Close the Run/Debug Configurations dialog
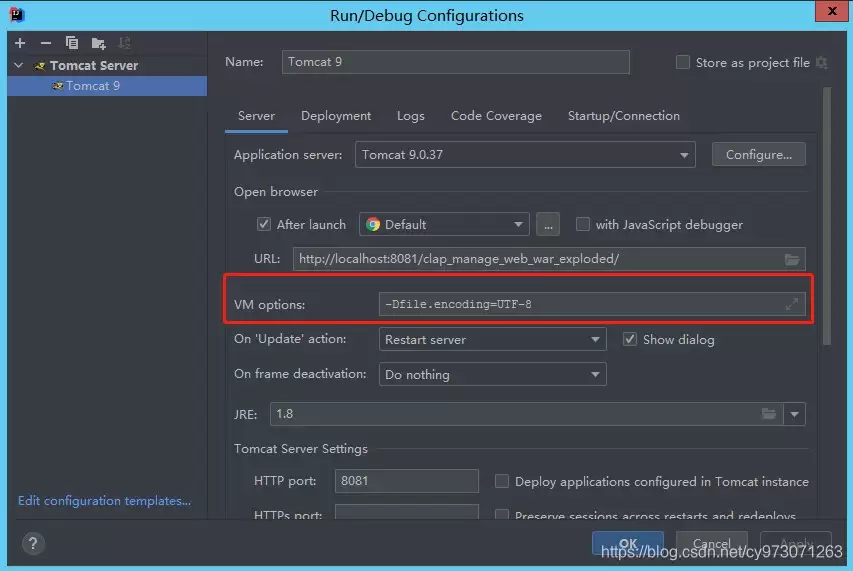The image size is (853, 571). click(832, 11)
